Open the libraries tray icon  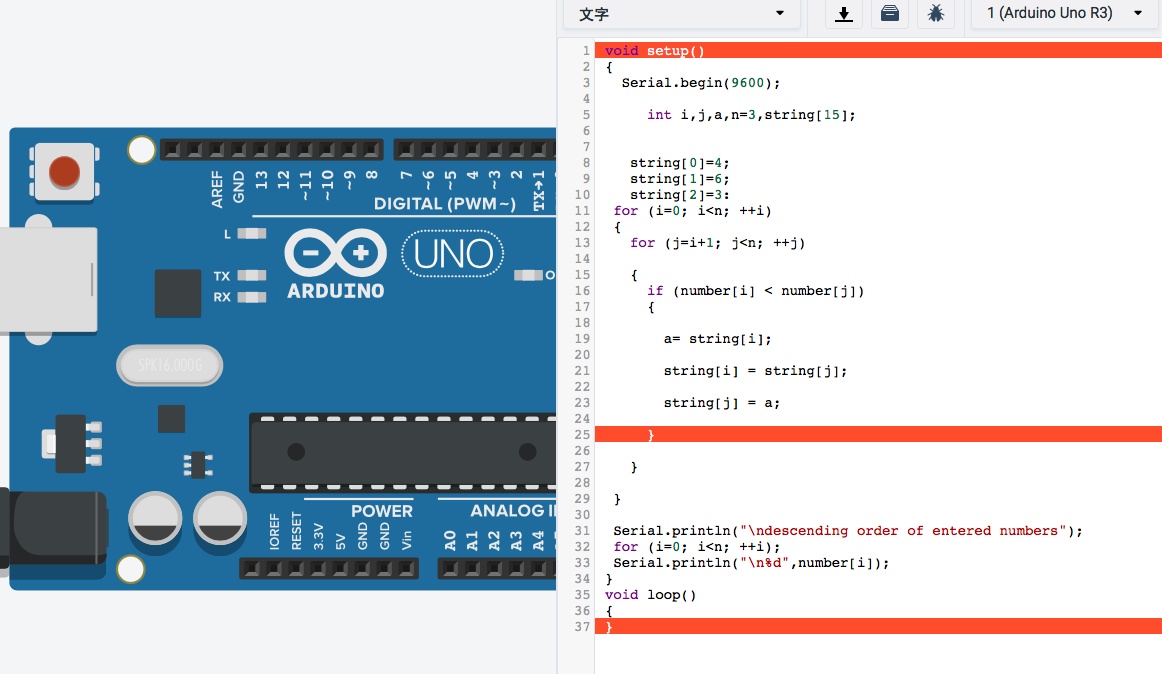[x=889, y=13]
